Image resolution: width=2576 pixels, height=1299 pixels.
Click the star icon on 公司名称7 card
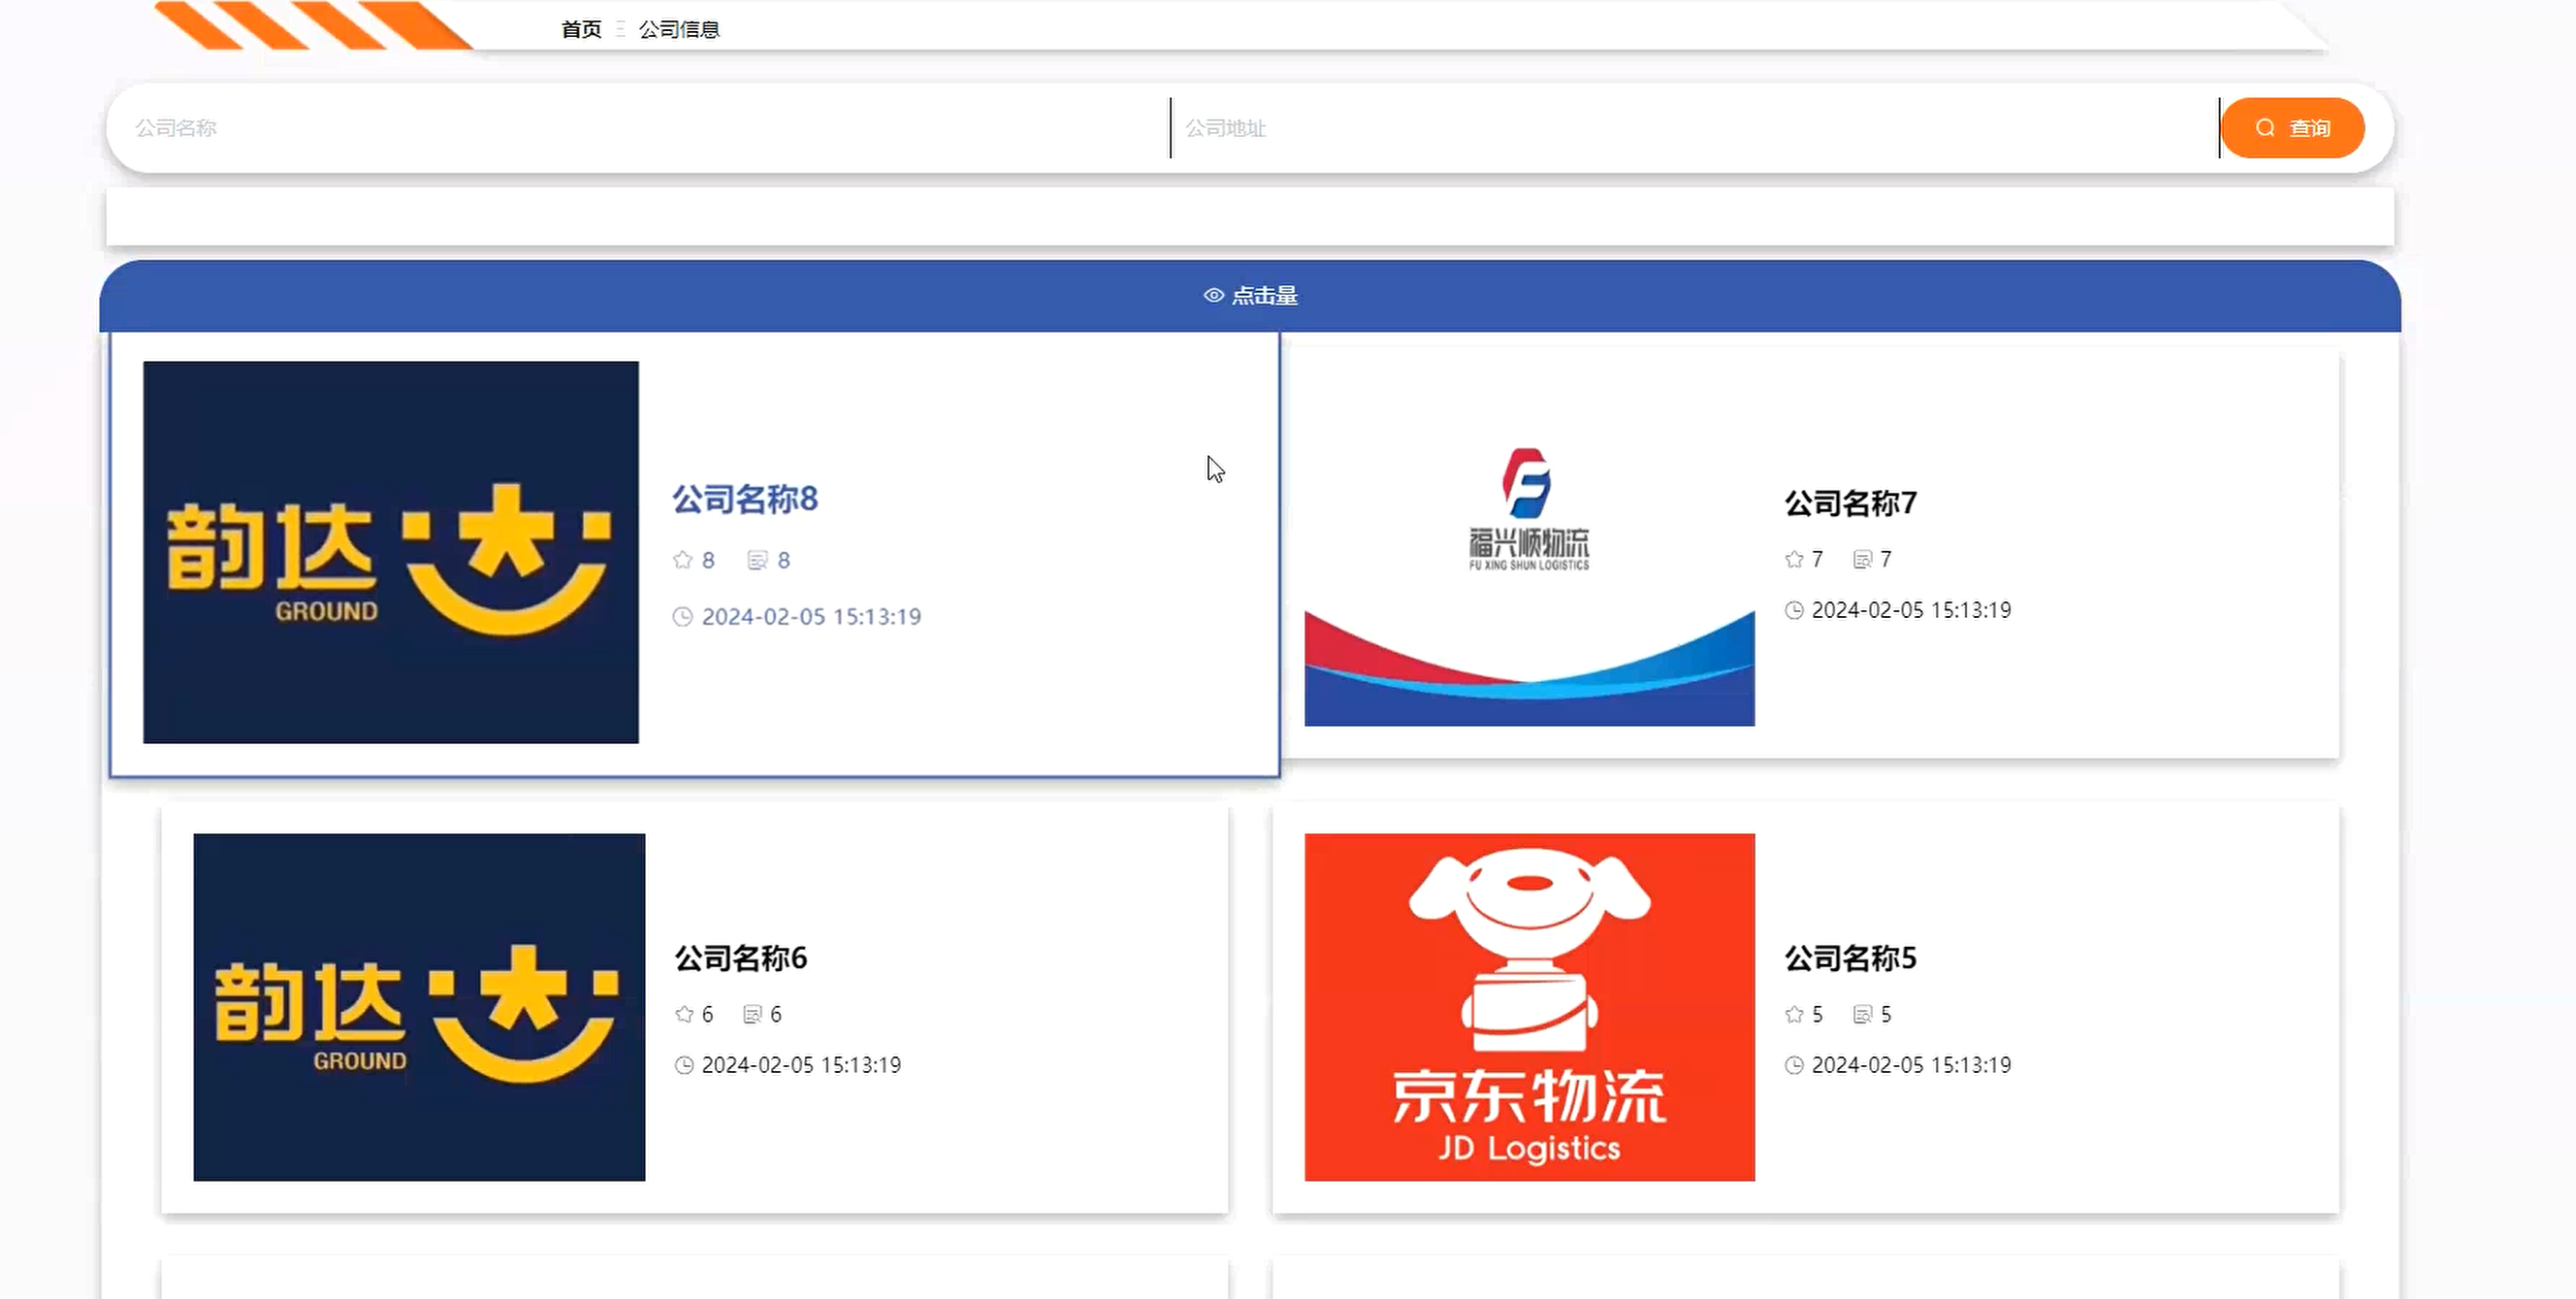tap(1794, 559)
